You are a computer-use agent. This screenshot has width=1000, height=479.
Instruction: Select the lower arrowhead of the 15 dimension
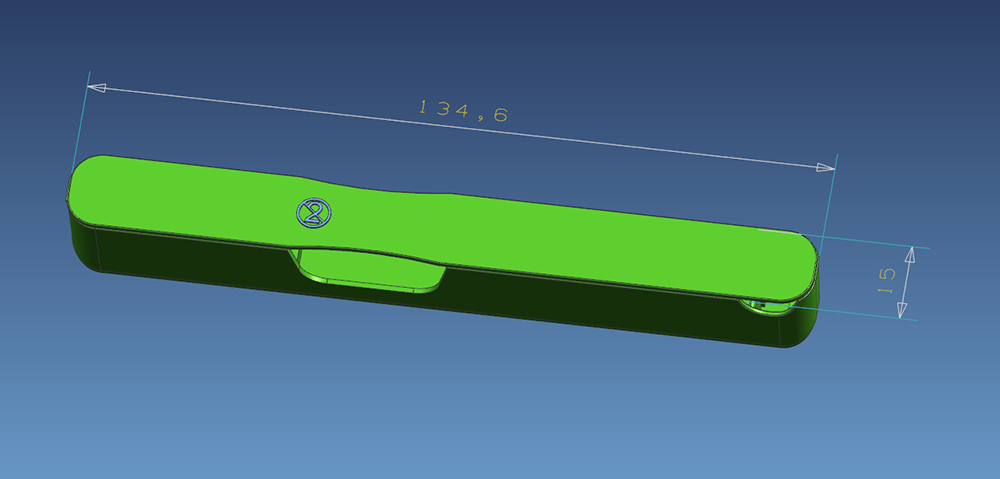tap(904, 310)
